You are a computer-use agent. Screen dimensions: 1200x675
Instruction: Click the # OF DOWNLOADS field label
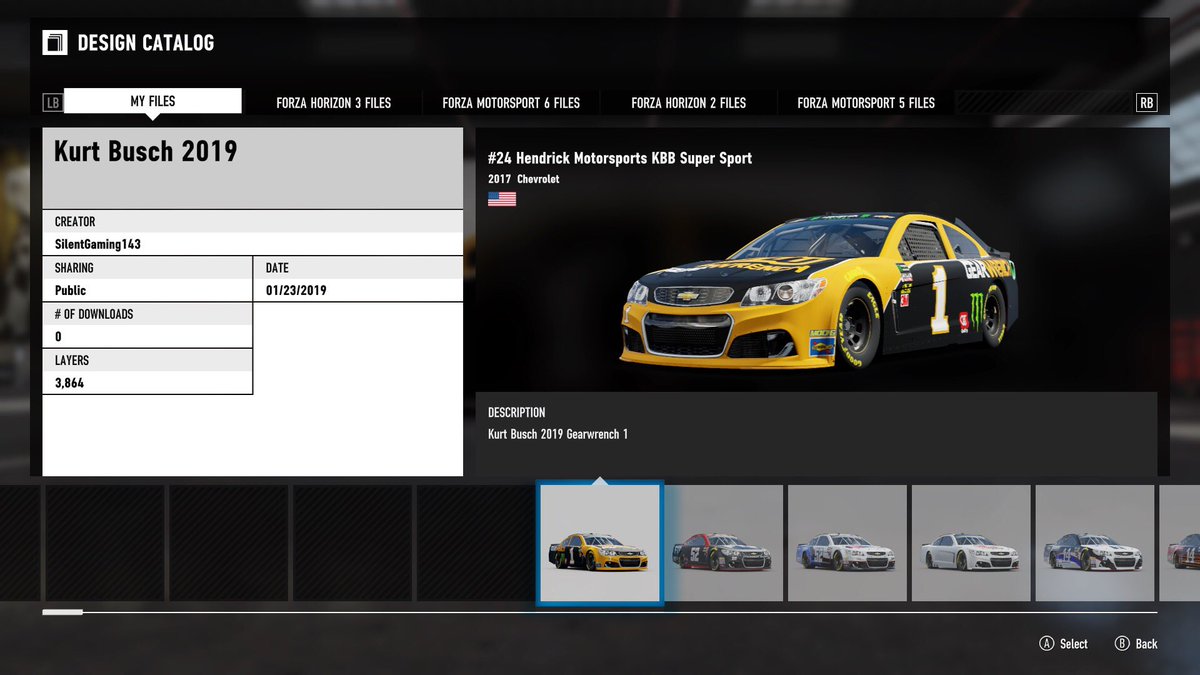point(94,314)
